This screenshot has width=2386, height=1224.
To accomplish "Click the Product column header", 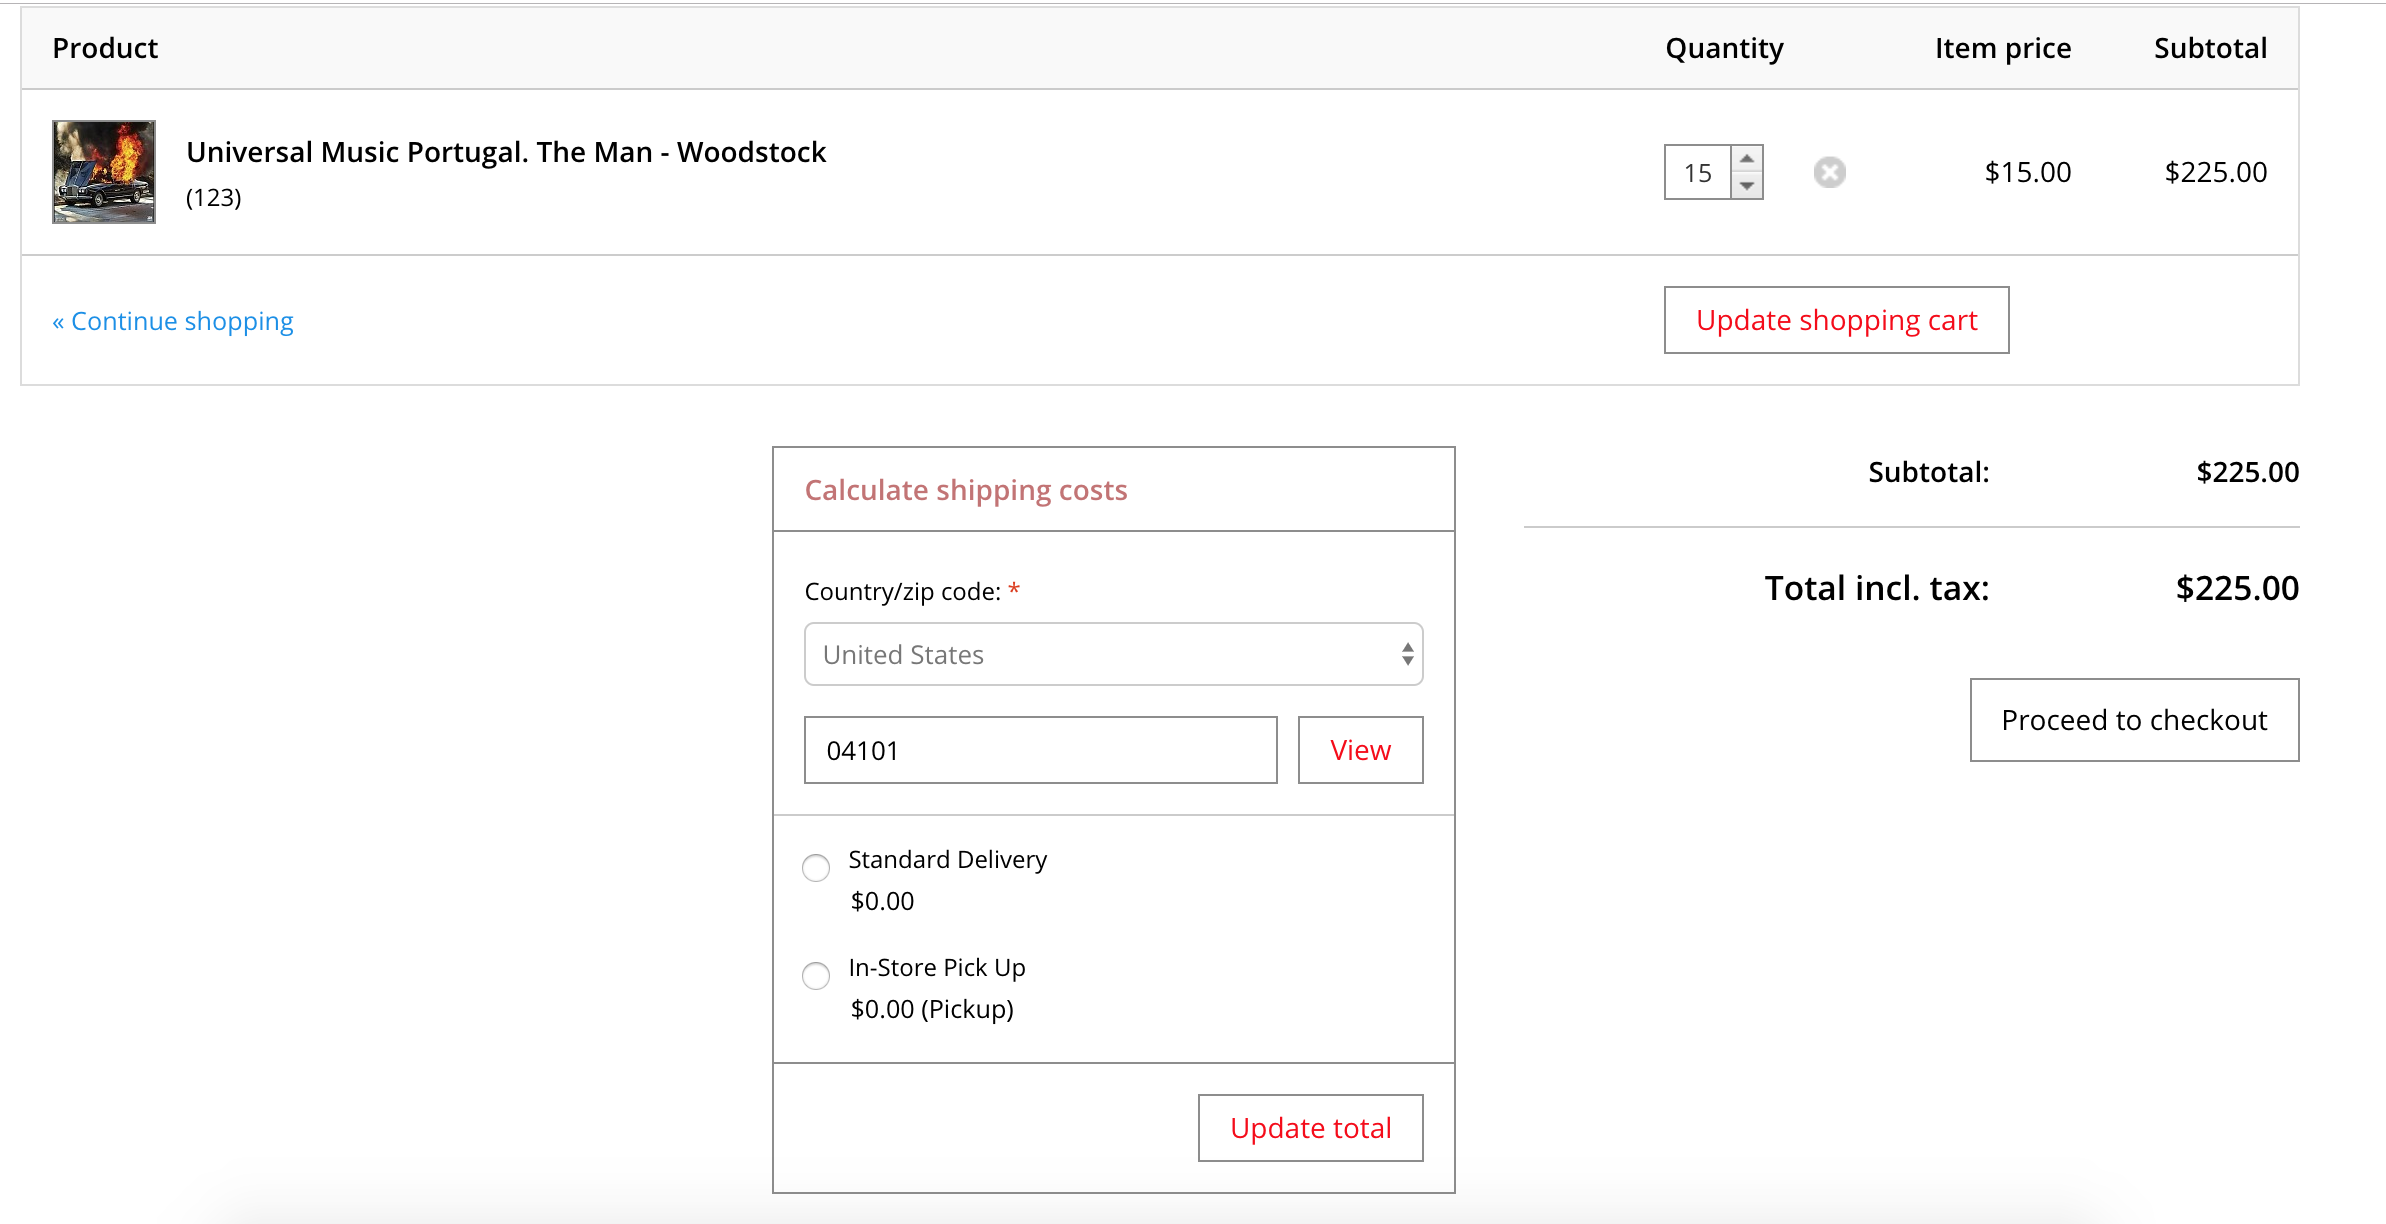I will [105, 48].
